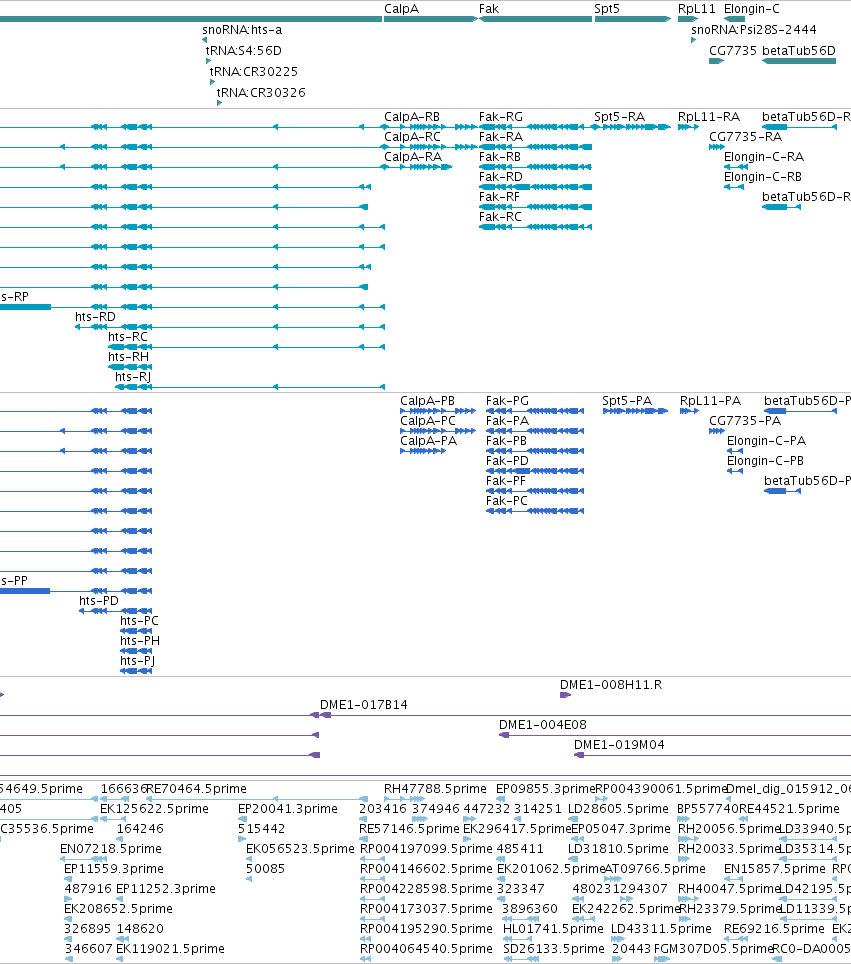The height and width of the screenshot is (964, 851).
Task: Select the Spt5-RA transcript label
Action: 620,117
